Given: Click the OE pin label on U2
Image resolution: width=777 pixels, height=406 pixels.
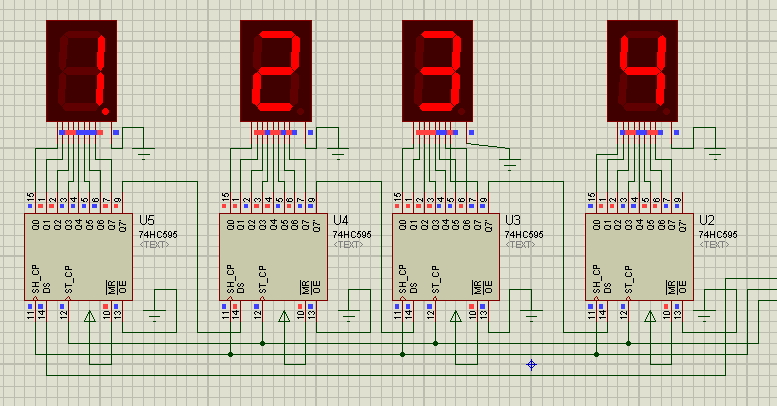Looking at the screenshot, I should click(x=682, y=287).
